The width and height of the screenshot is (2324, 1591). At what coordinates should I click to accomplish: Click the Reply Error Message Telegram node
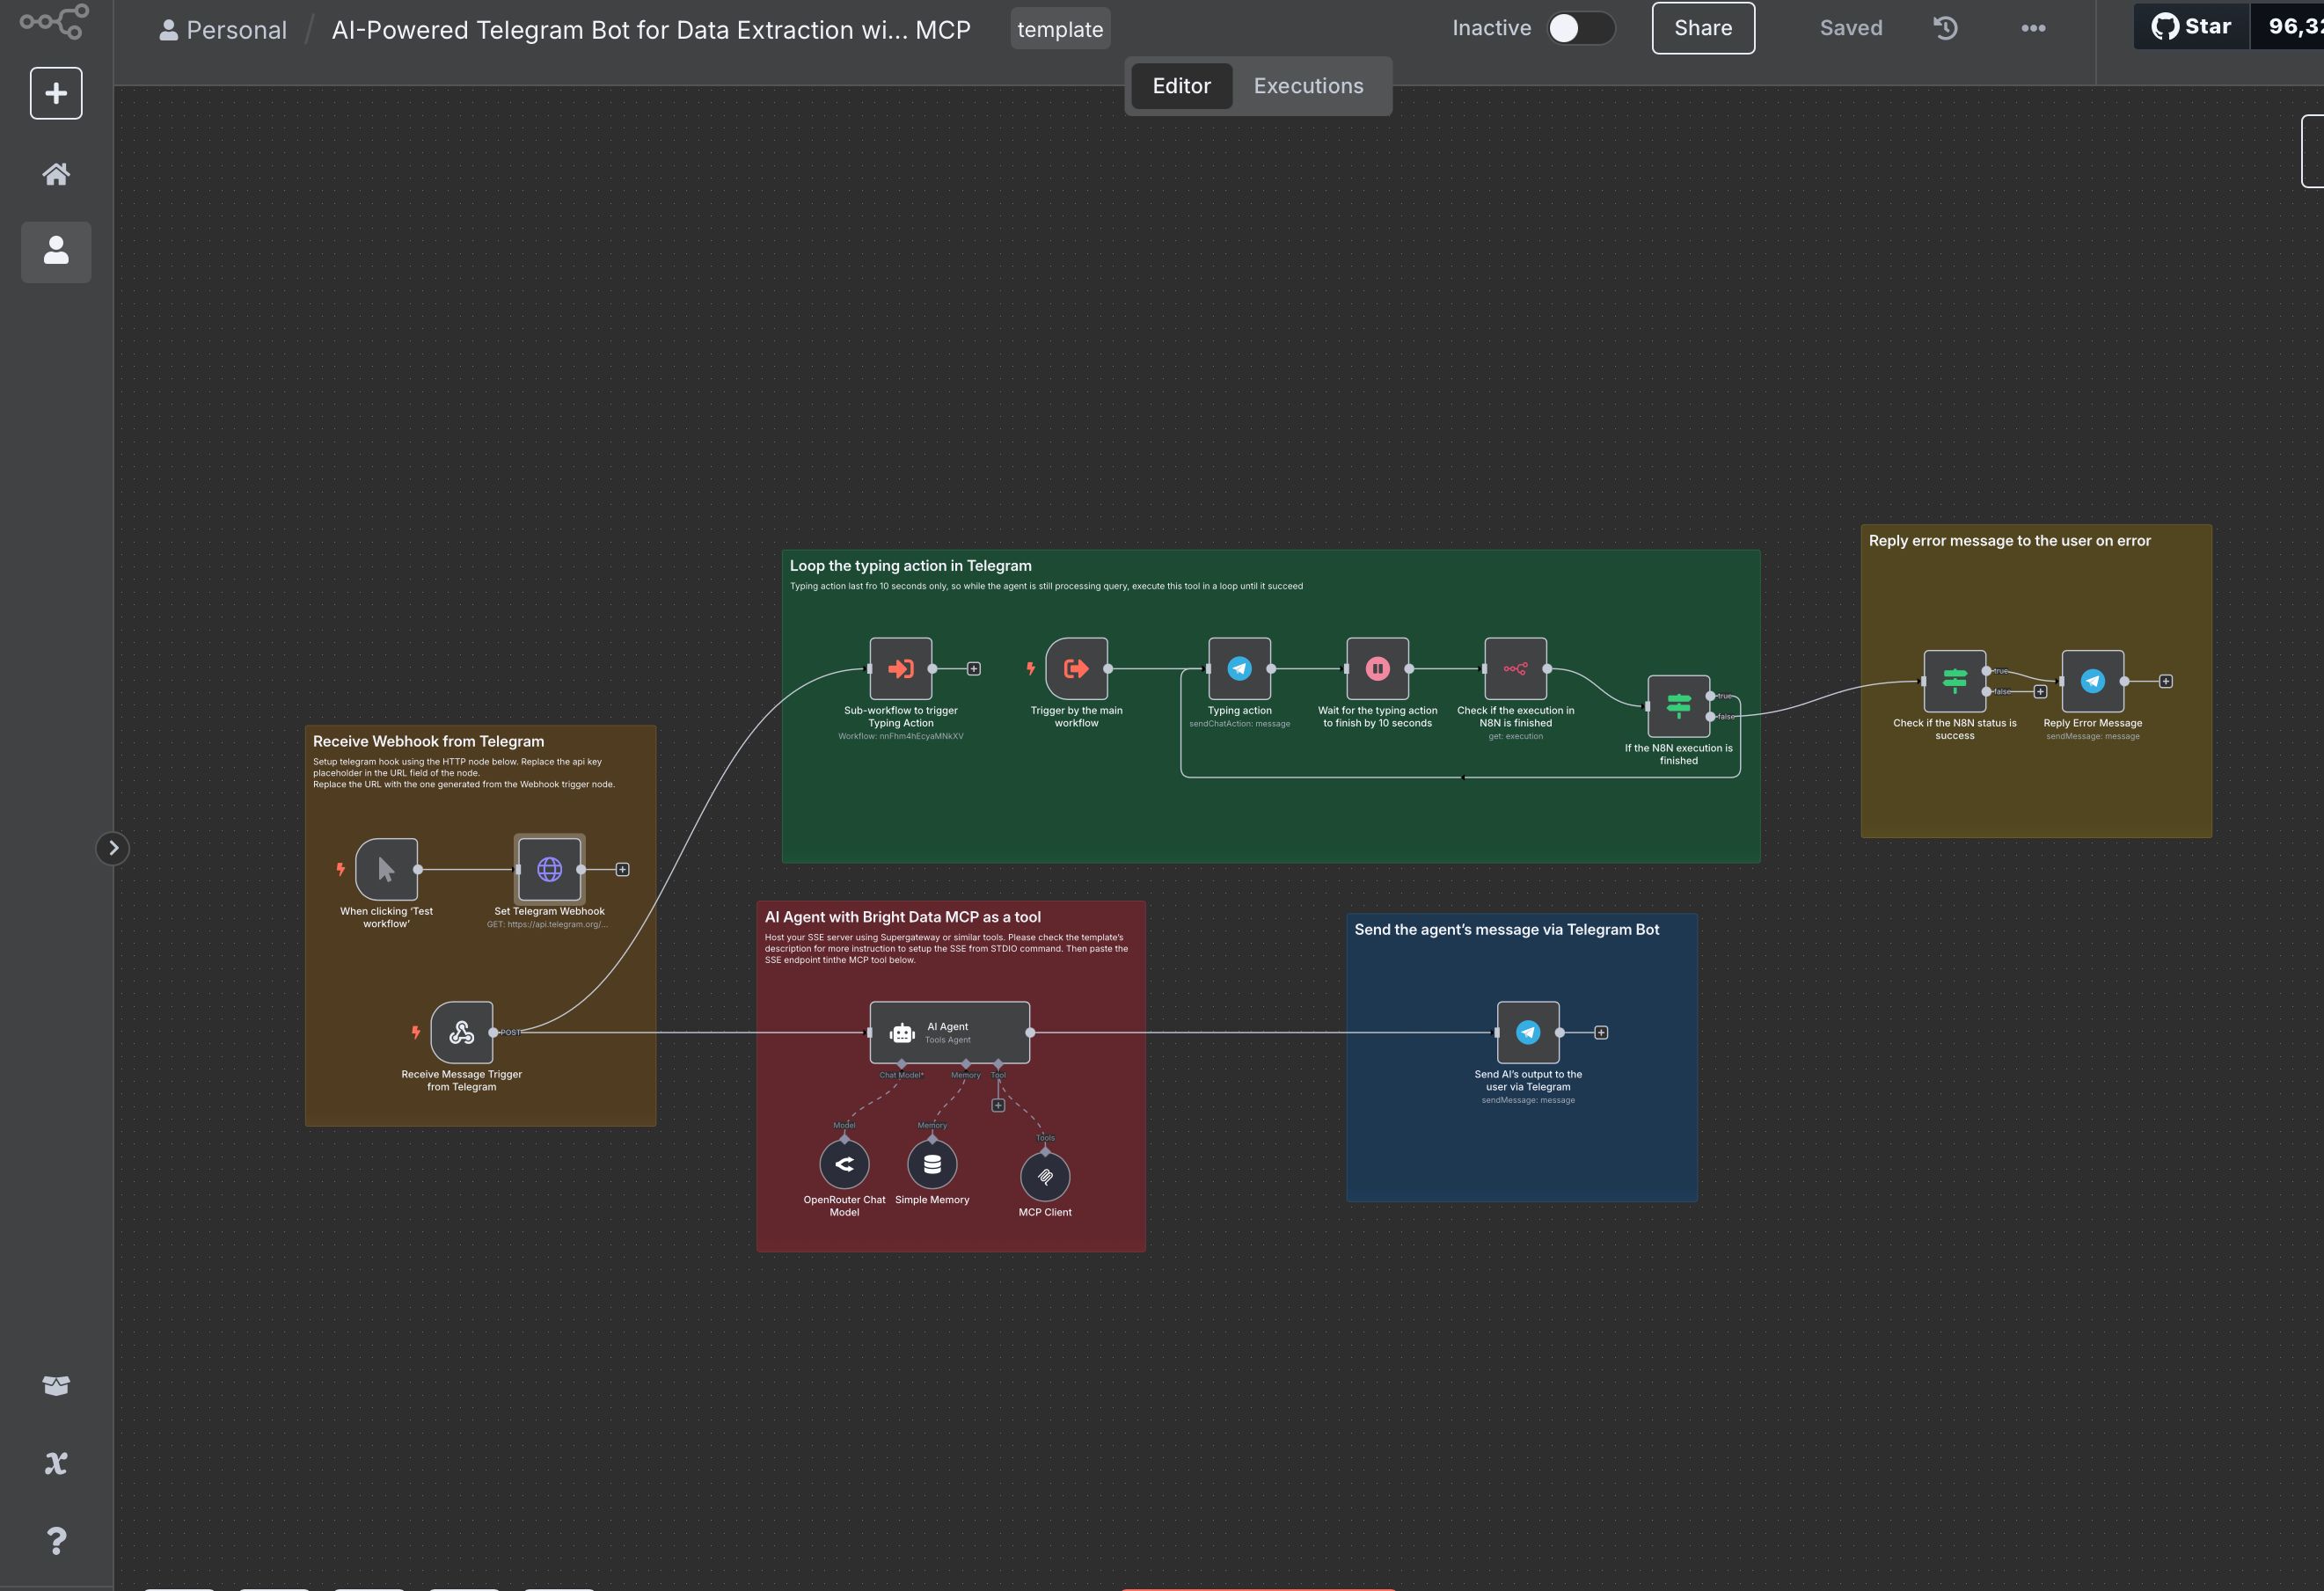(2092, 681)
